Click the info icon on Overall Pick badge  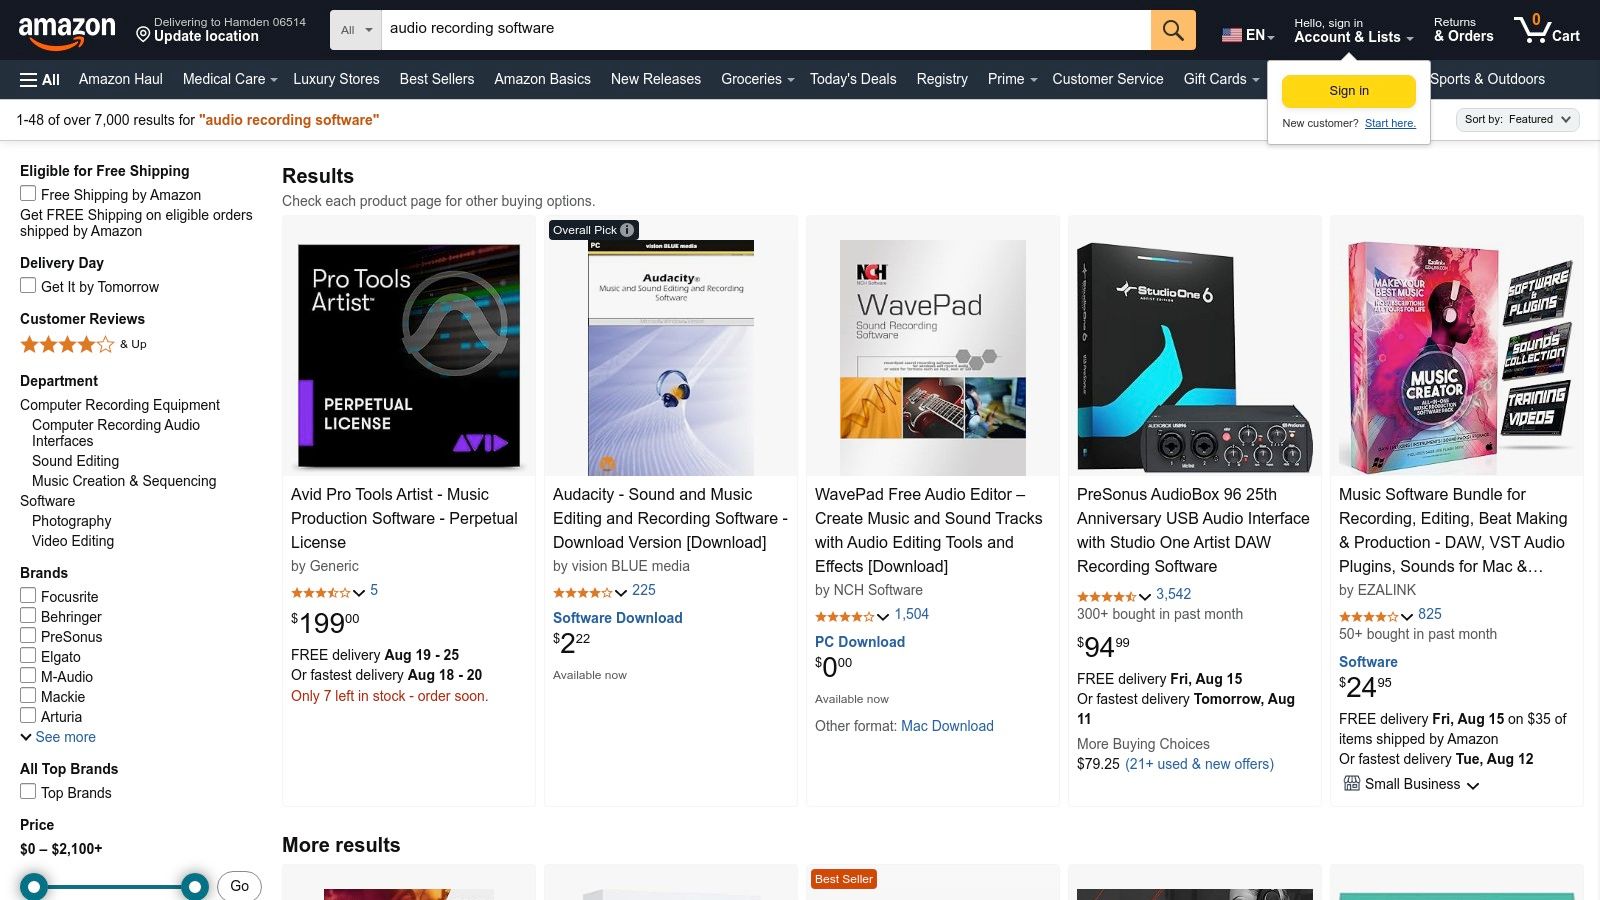pos(627,230)
